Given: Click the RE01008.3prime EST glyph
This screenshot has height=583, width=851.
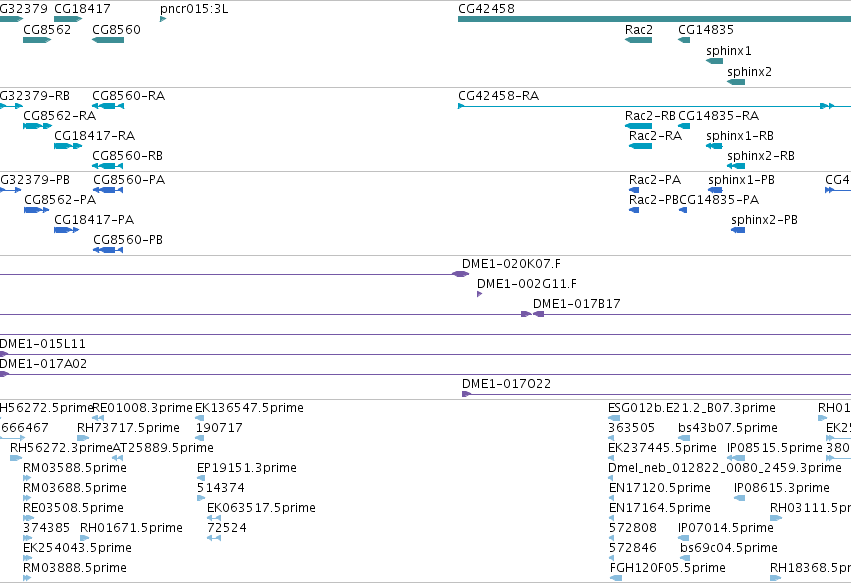Looking at the screenshot, I should [98, 418].
